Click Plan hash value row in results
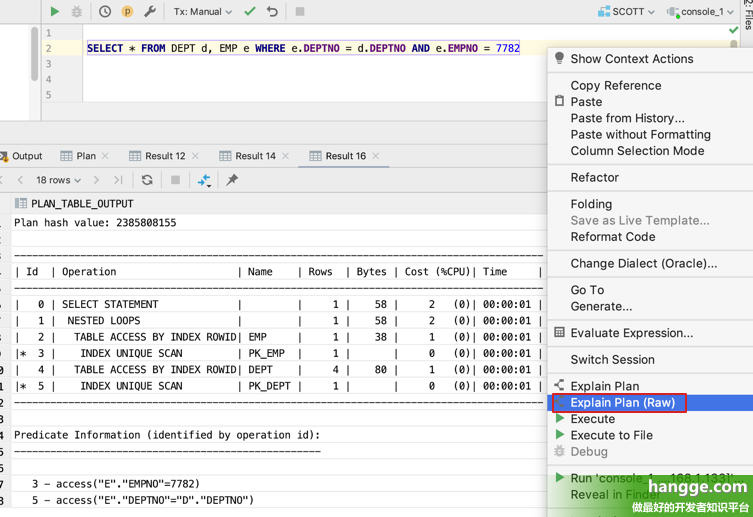 [279, 223]
